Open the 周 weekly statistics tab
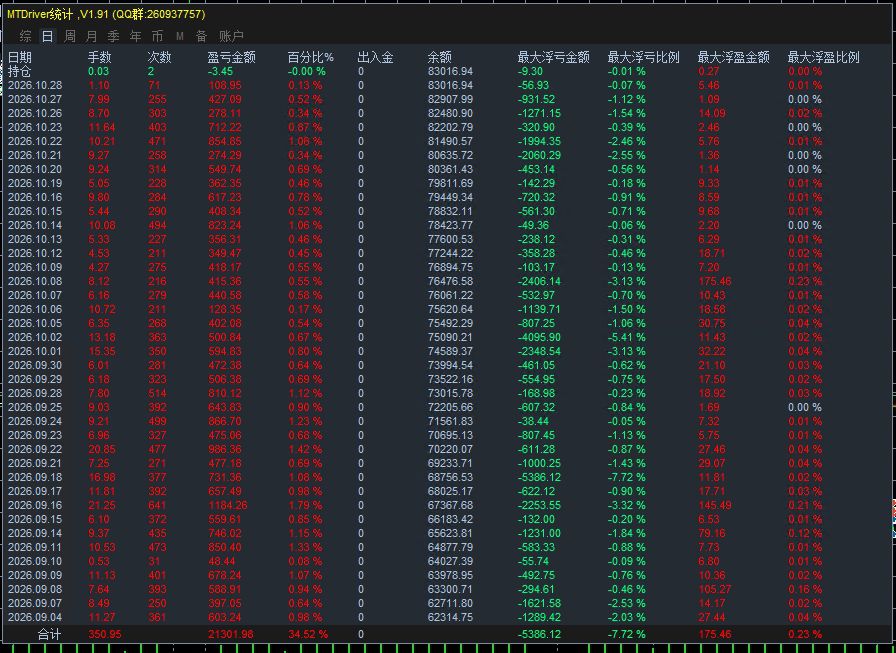 [70, 37]
